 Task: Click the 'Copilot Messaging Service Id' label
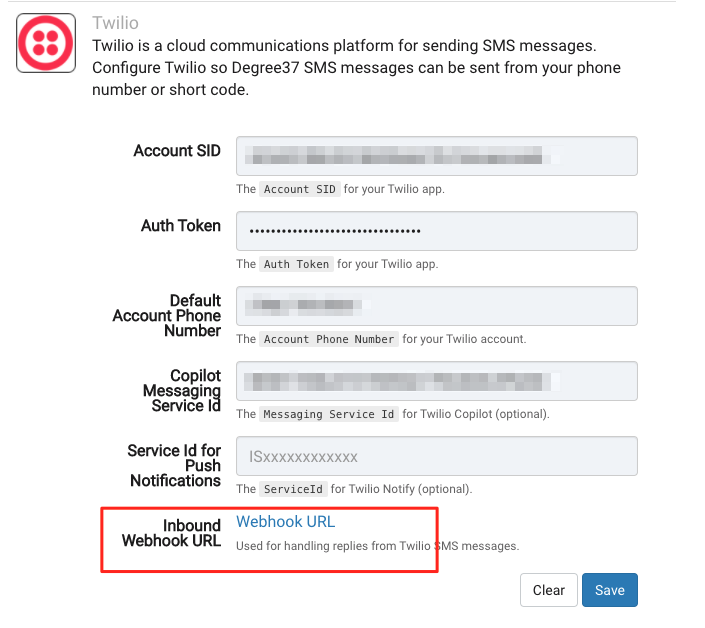coord(182,391)
